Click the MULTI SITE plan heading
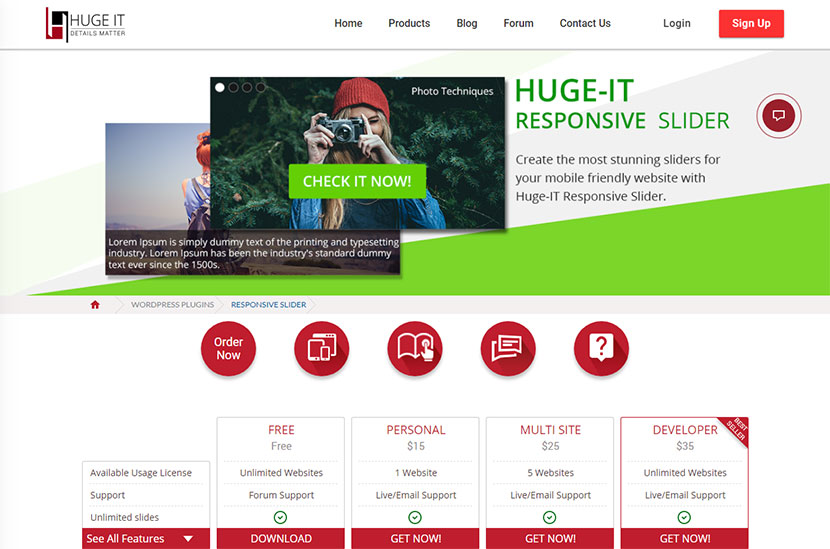The height and width of the screenshot is (549, 830). [551, 430]
